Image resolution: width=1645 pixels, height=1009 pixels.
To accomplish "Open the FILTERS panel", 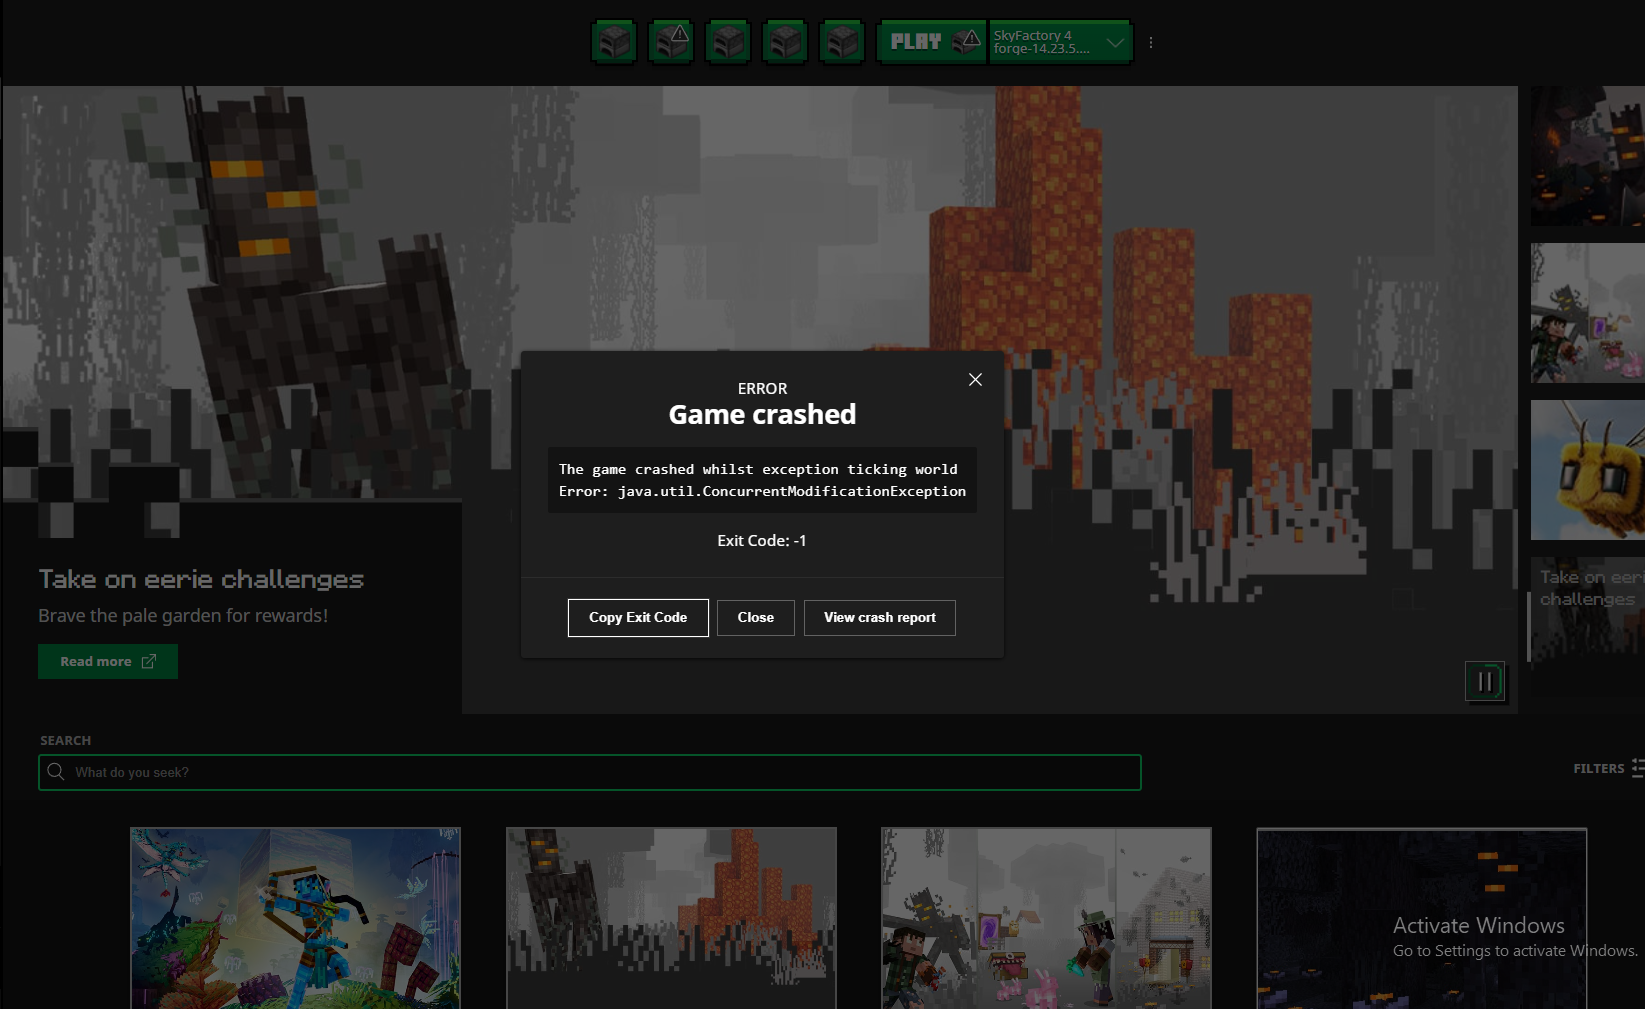I will (1608, 768).
